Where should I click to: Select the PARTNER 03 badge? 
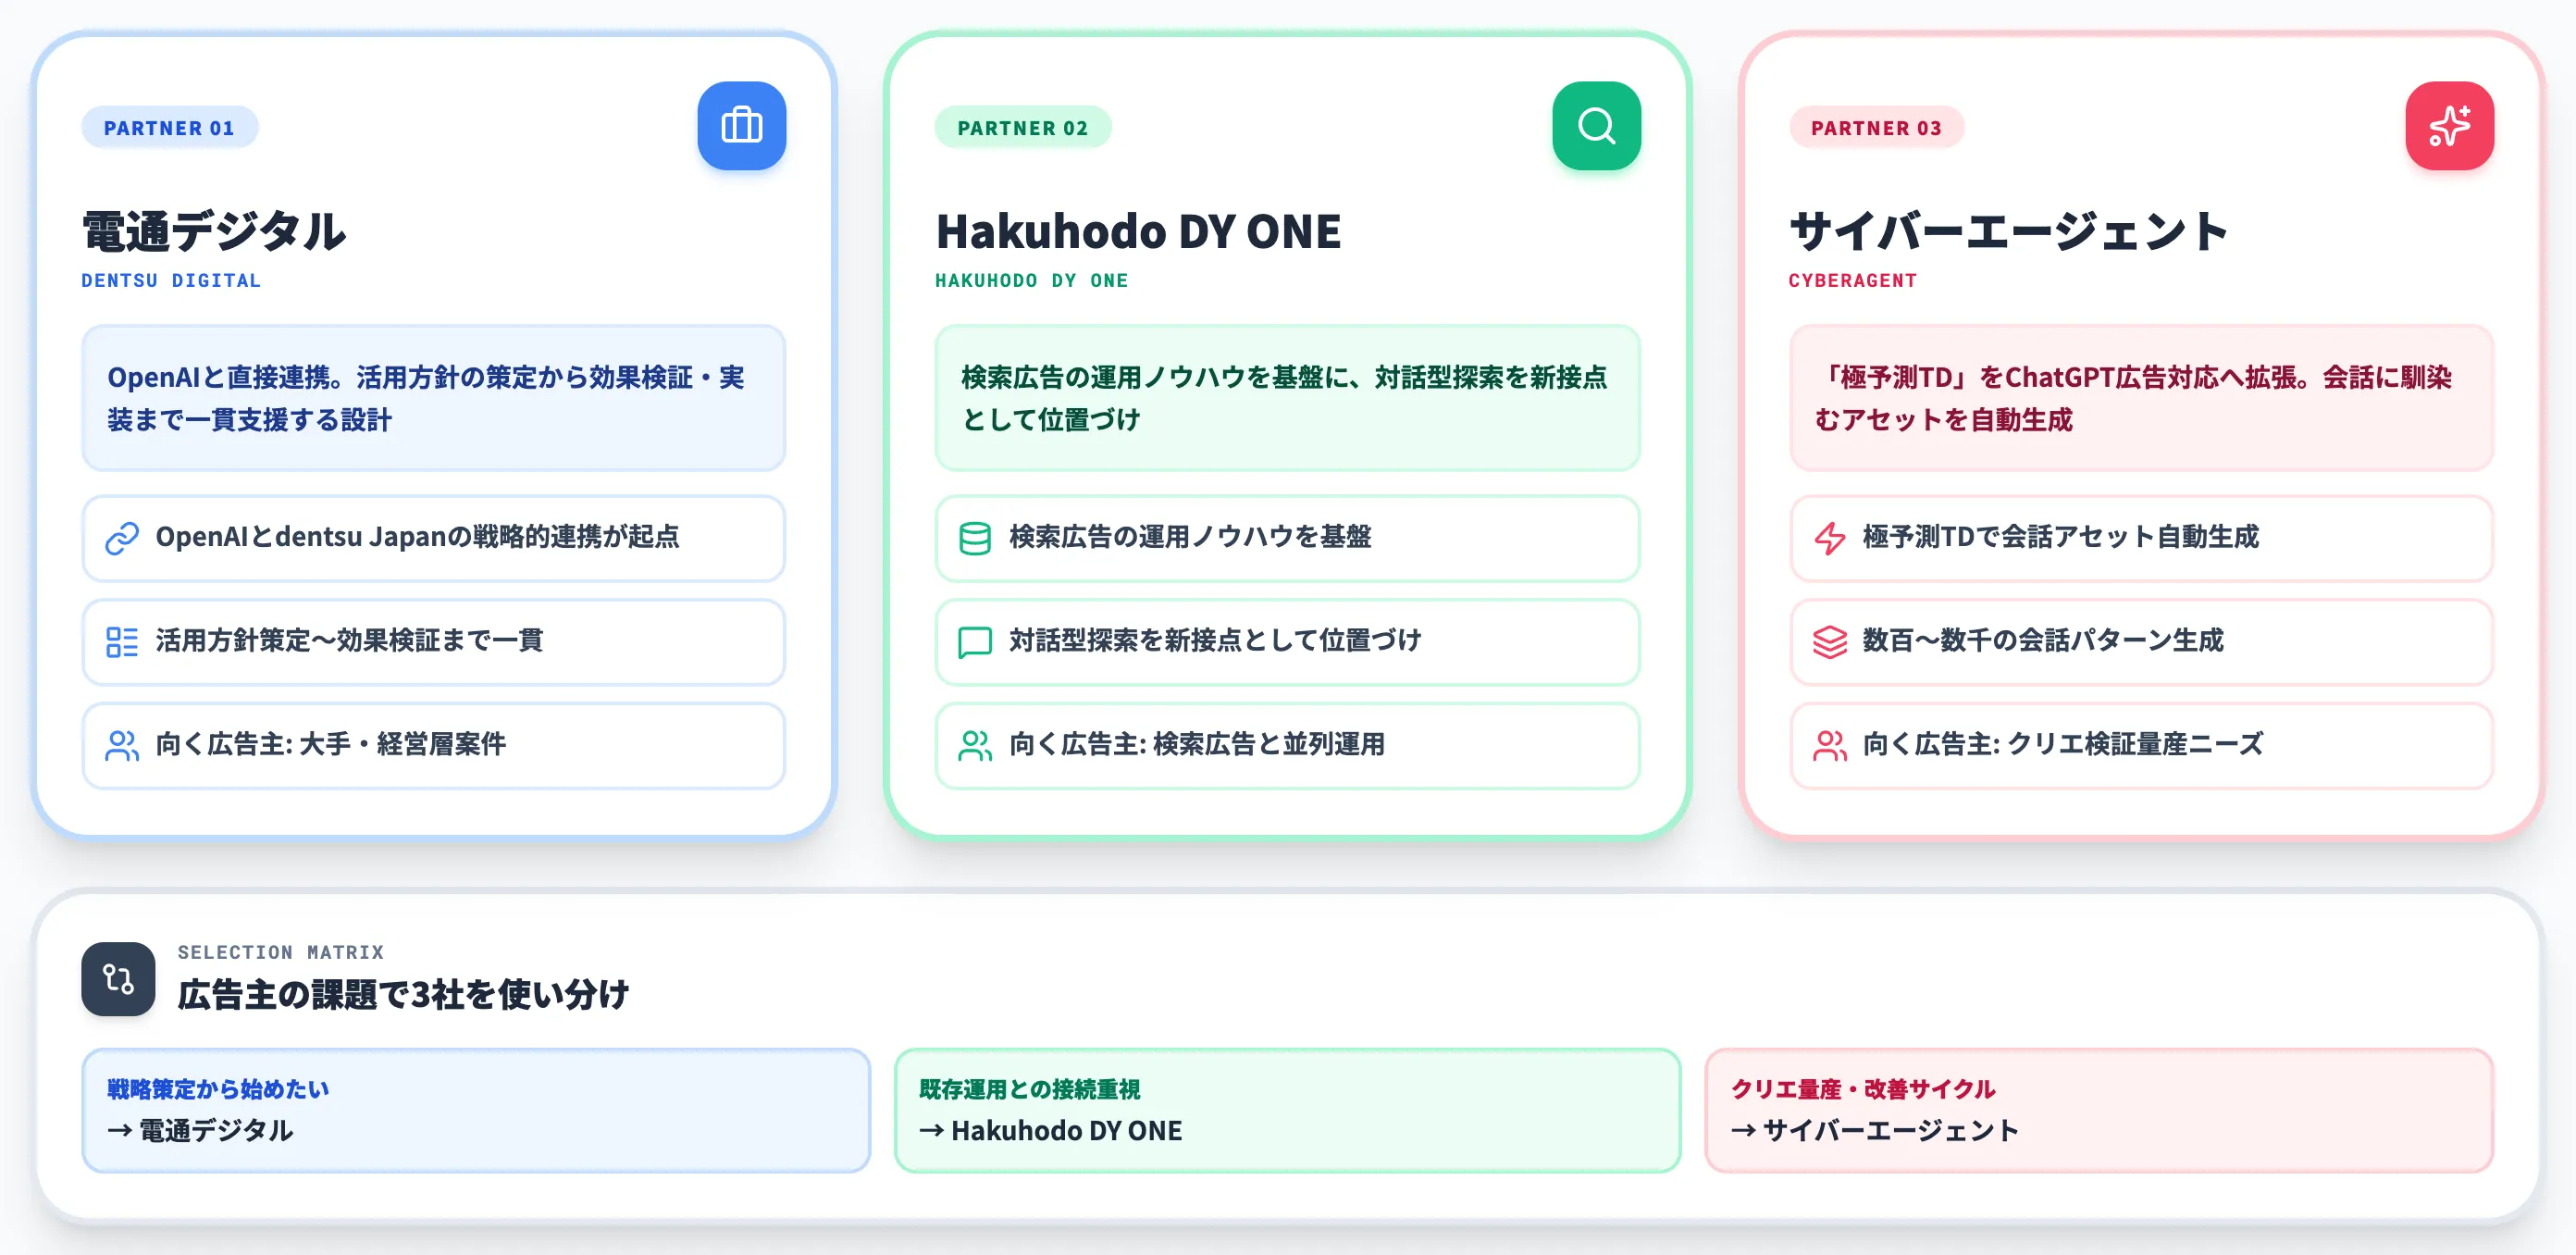click(1876, 128)
